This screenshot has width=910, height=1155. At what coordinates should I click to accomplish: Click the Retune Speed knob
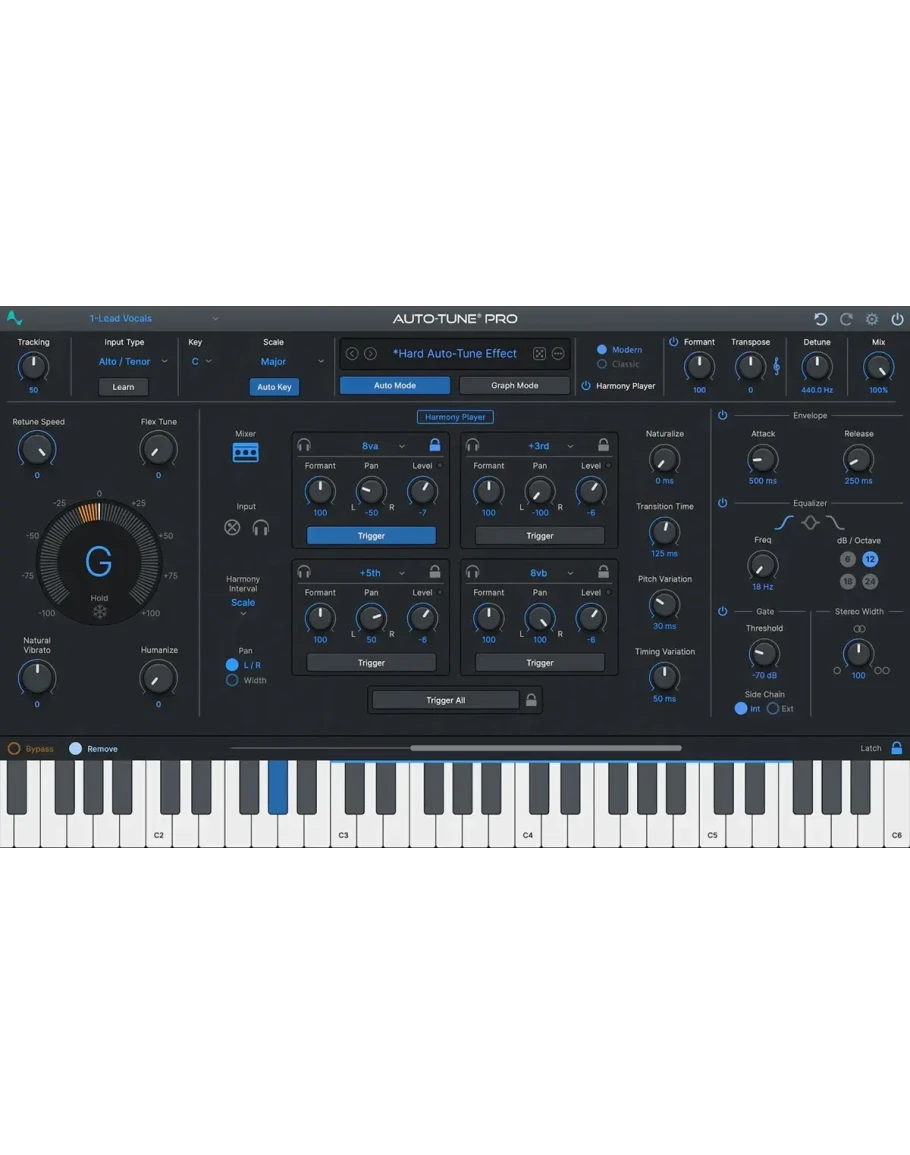coord(37,450)
